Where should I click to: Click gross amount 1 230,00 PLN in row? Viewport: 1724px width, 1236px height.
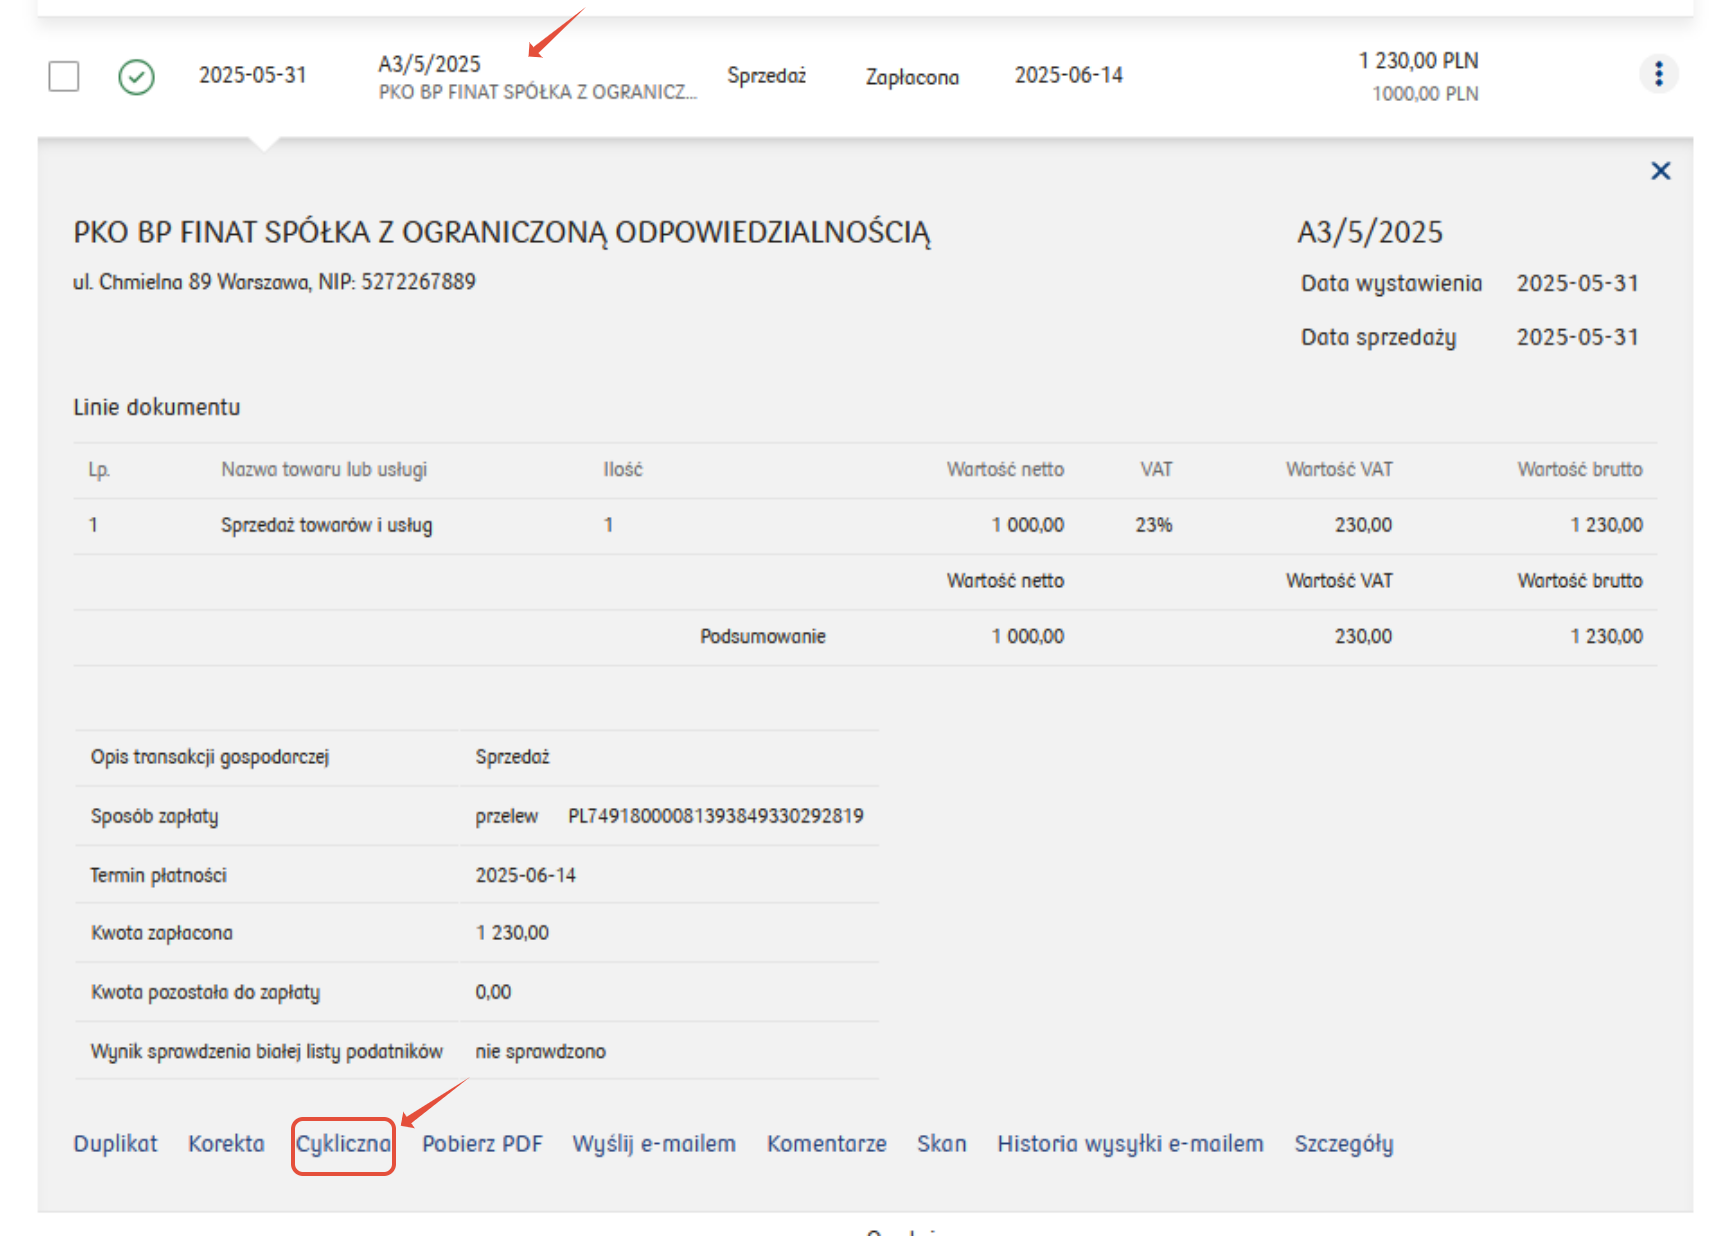(x=1418, y=61)
